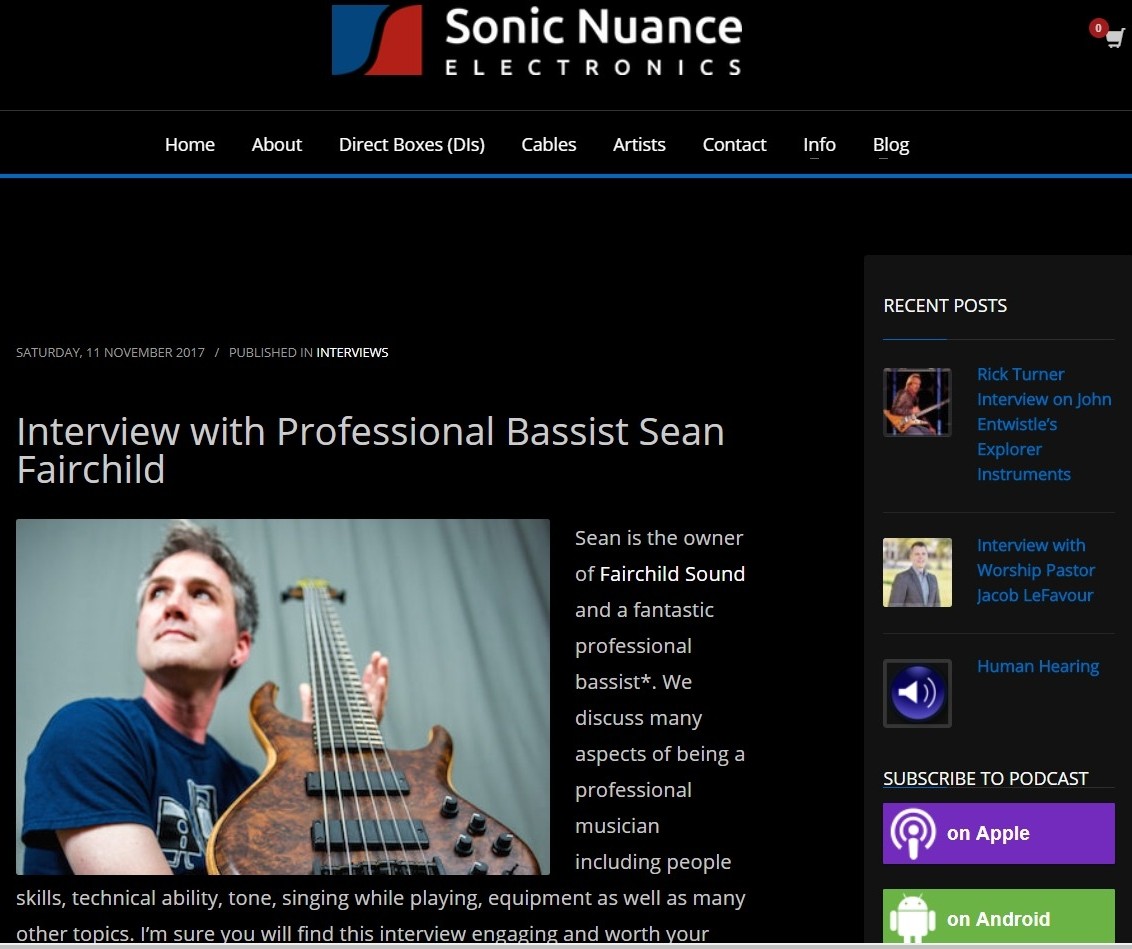Click the Sonic Nuance Electronics logo
Viewport: 1132px width, 949px height.
point(537,42)
